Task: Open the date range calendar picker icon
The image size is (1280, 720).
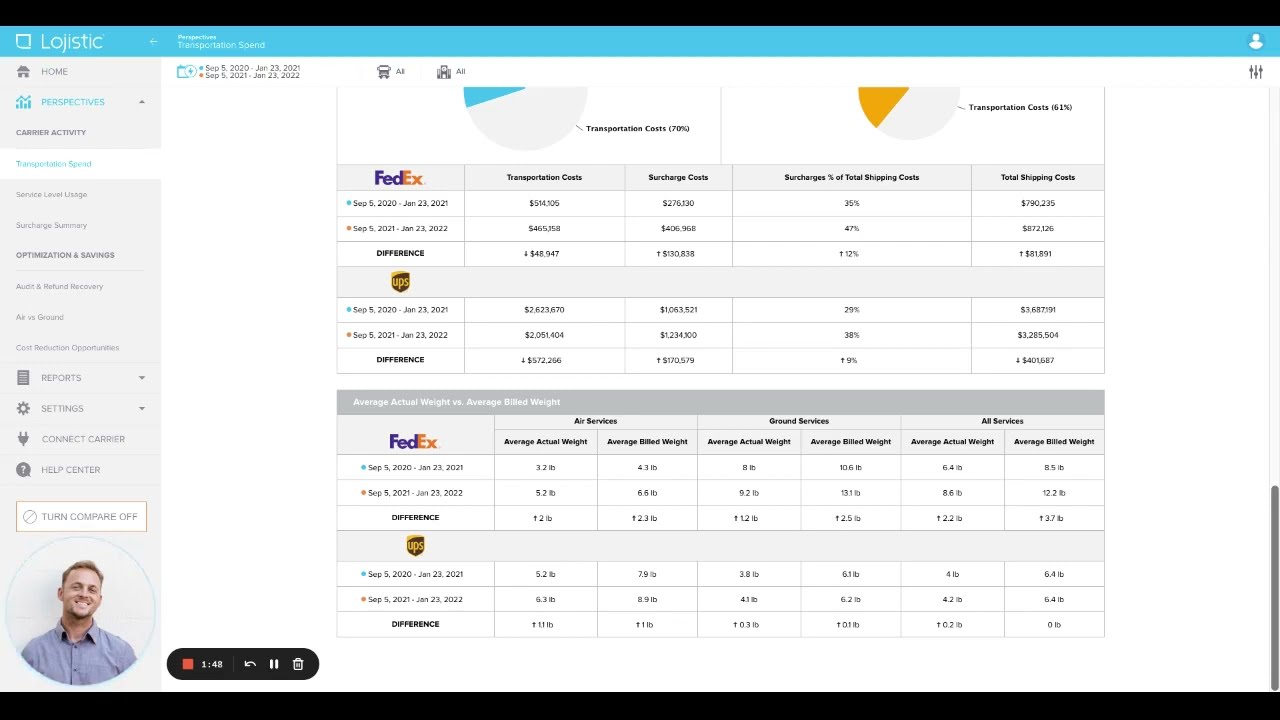Action: coord(186,71)
